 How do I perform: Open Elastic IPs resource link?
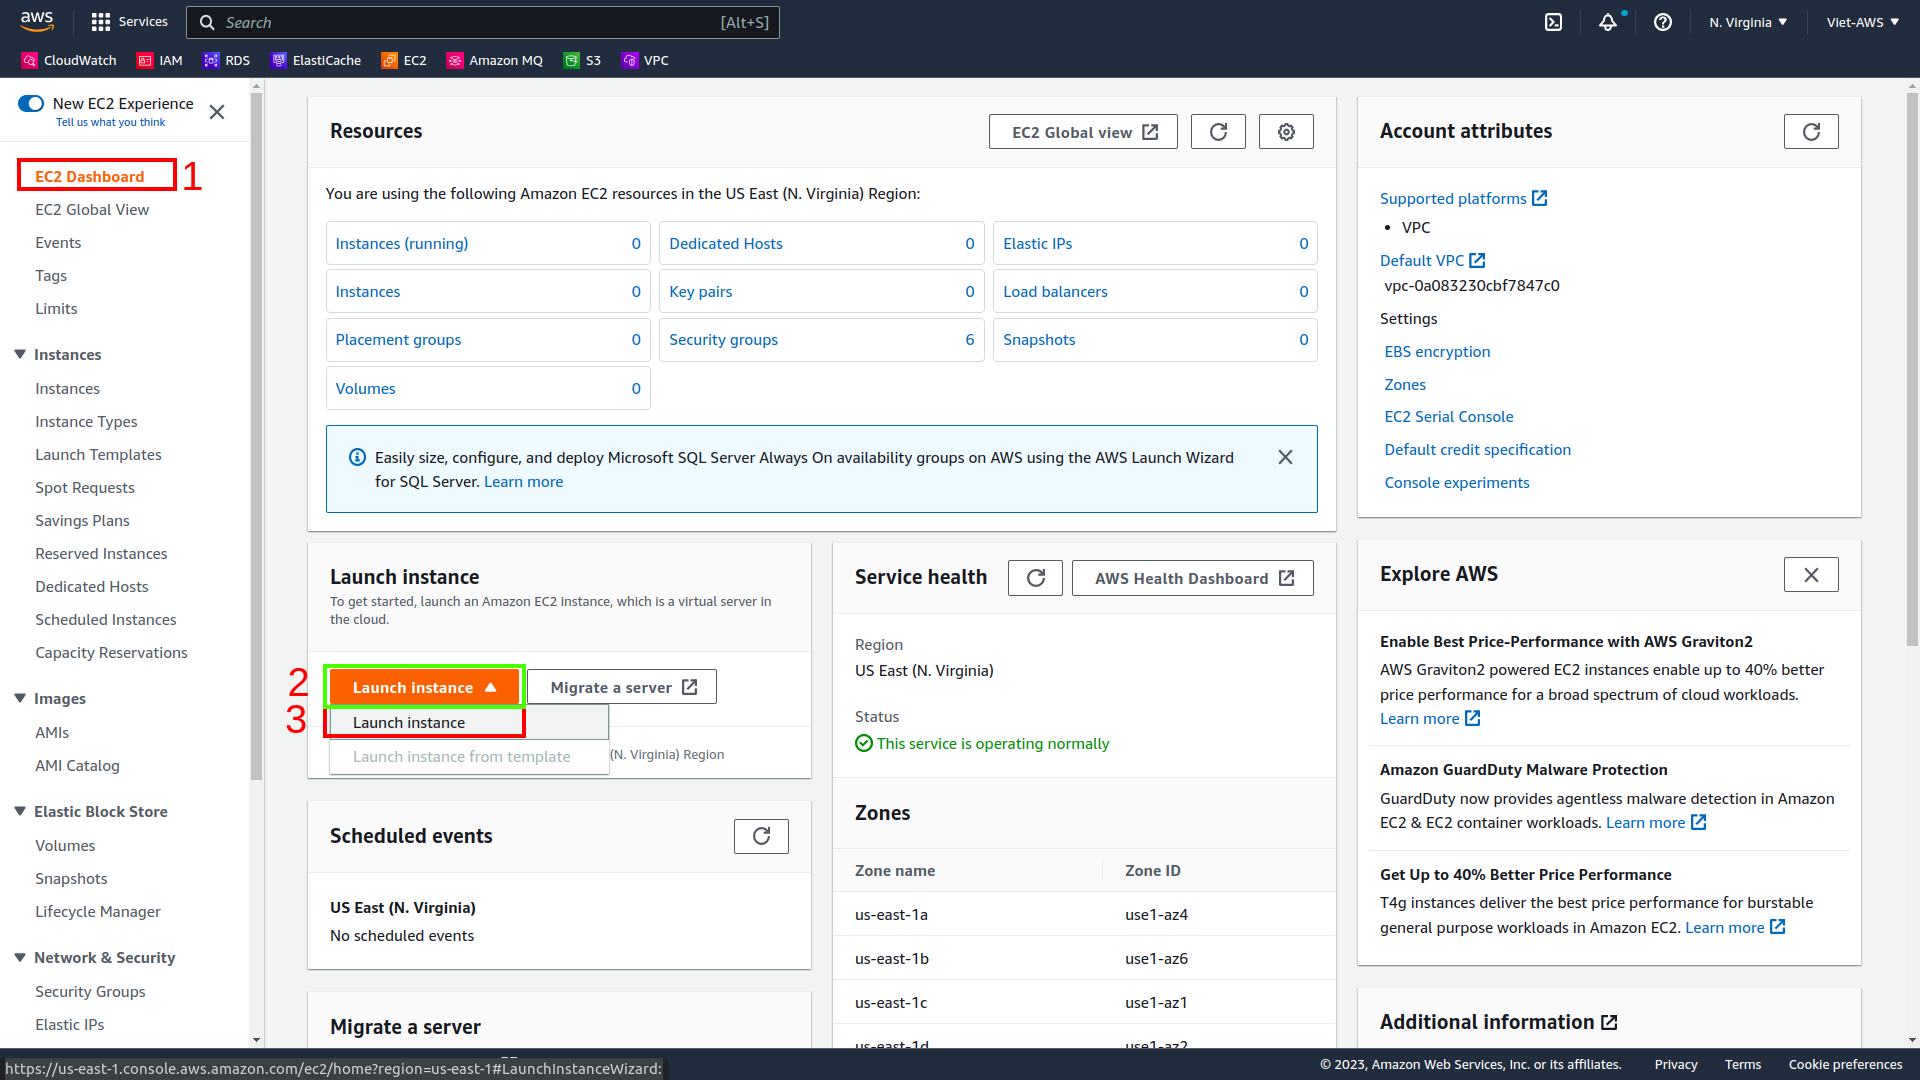pos(1037,243)
